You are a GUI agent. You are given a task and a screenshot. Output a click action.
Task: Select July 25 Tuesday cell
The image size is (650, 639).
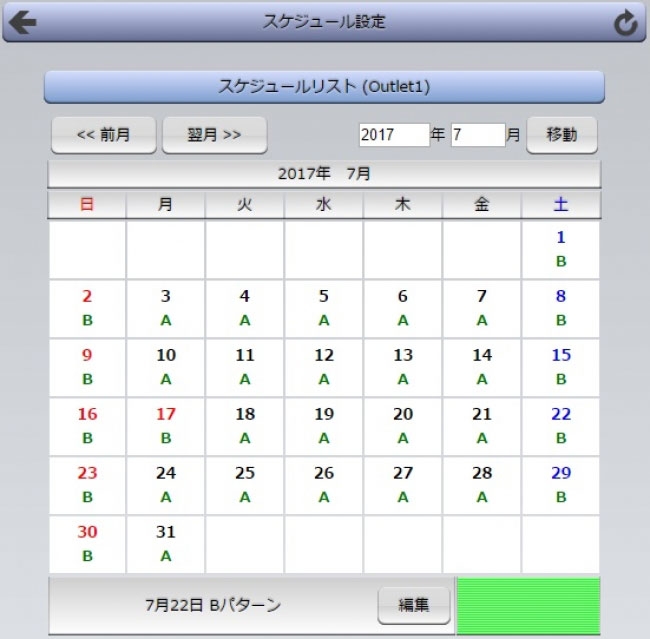(245, 485)
